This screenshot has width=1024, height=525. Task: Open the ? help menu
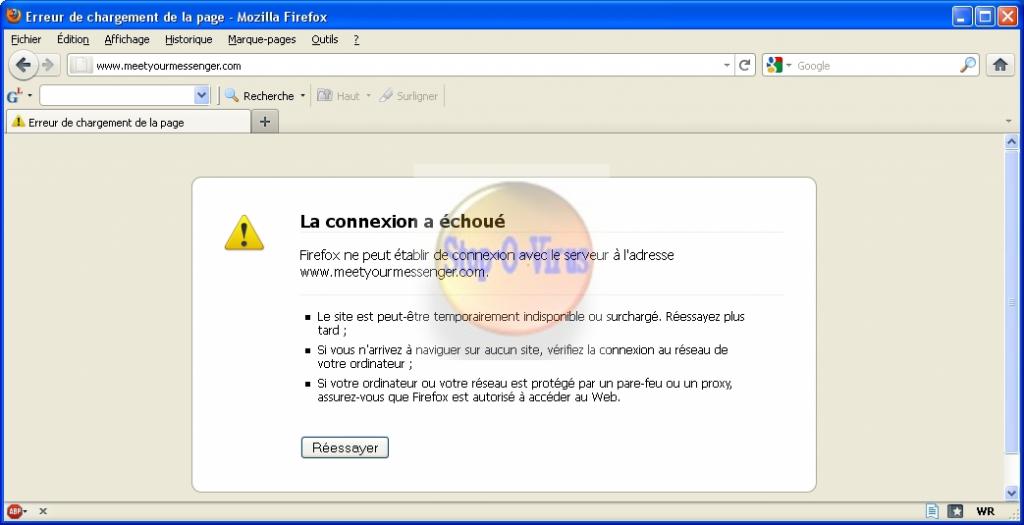click(356, 39)
